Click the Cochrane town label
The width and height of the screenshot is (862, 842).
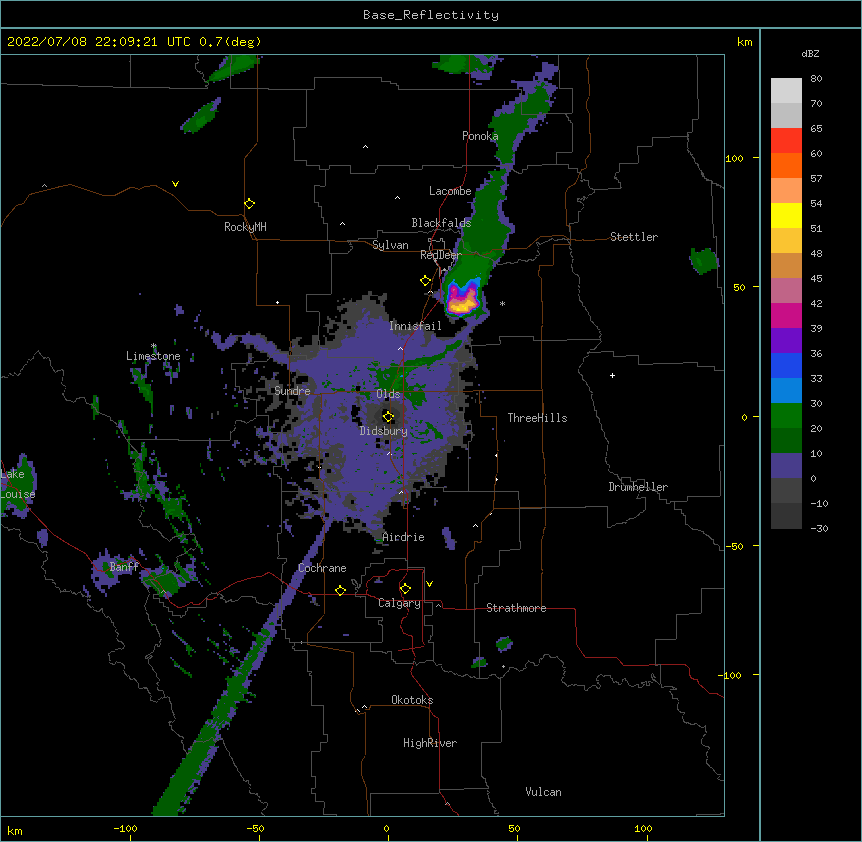[322, 568]
